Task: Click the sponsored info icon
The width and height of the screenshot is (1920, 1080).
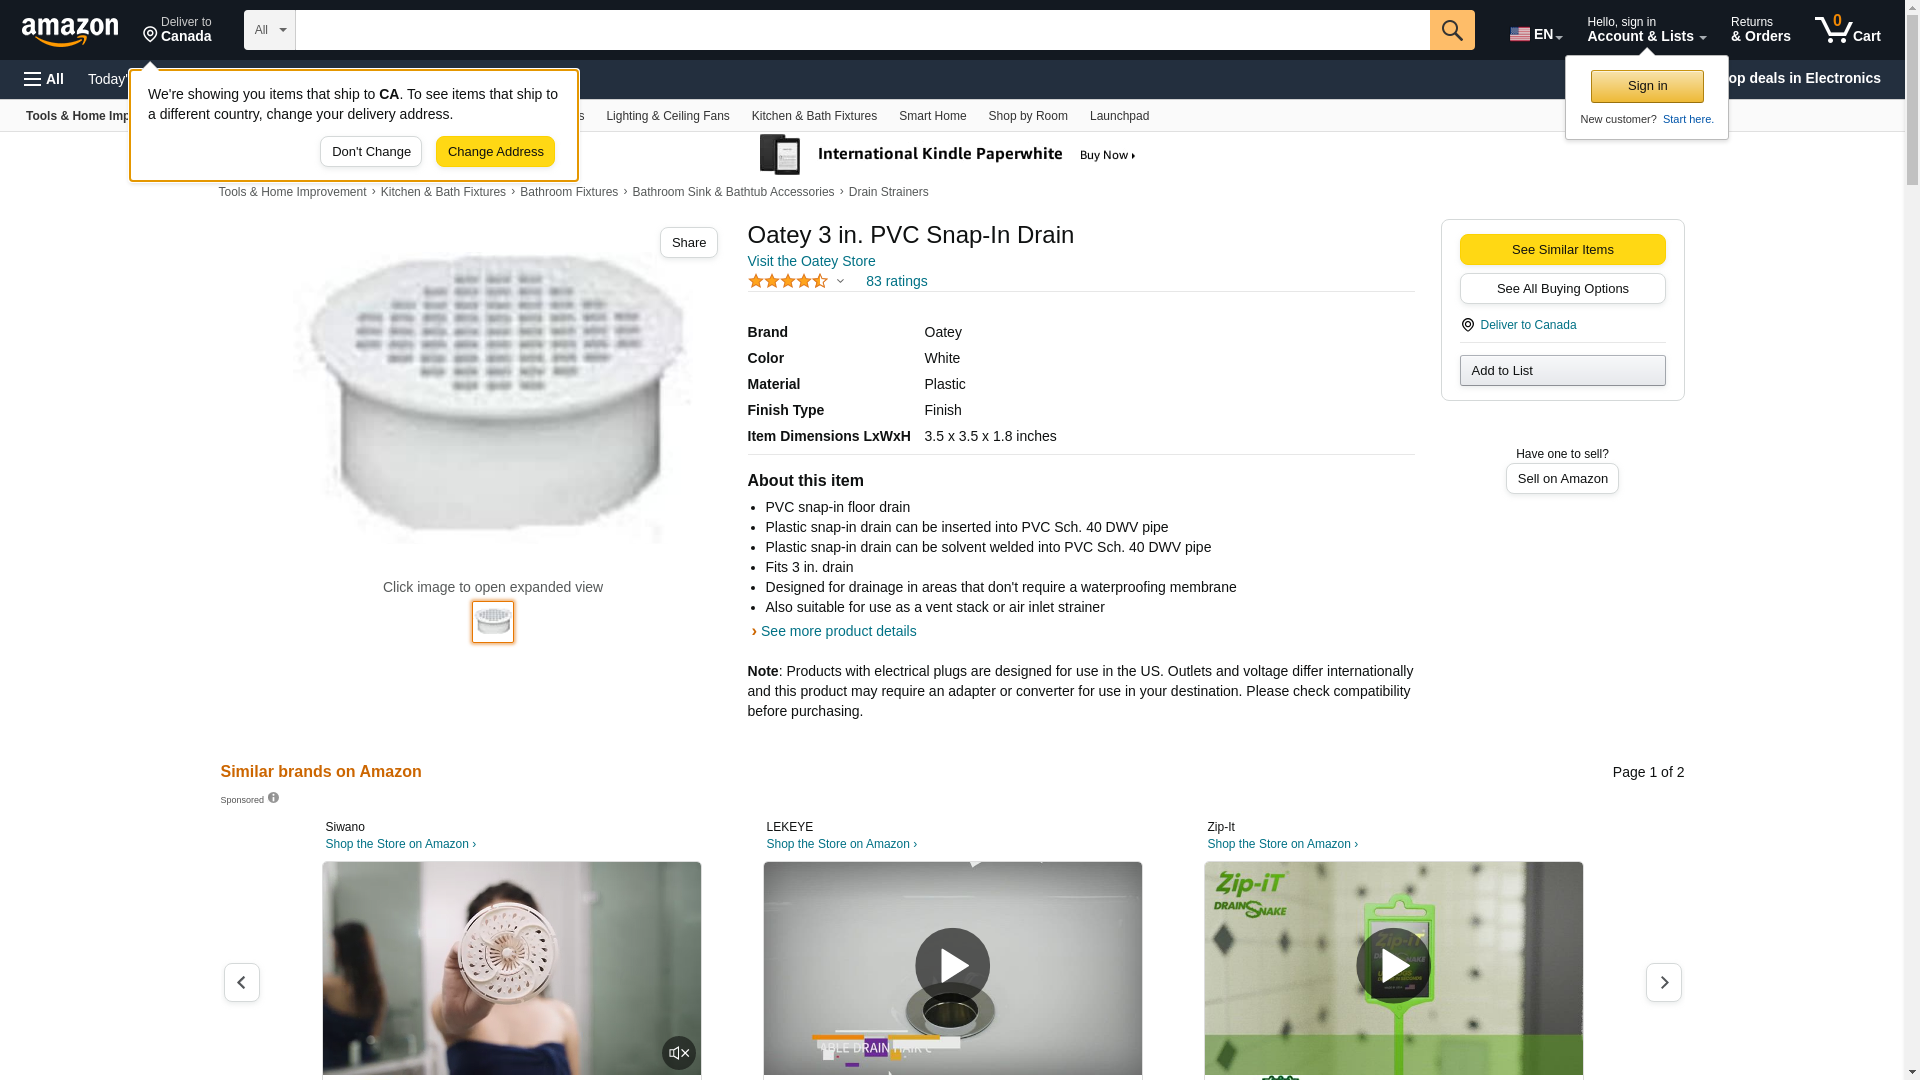Action: pyautogui.click(x=273, y=798)
